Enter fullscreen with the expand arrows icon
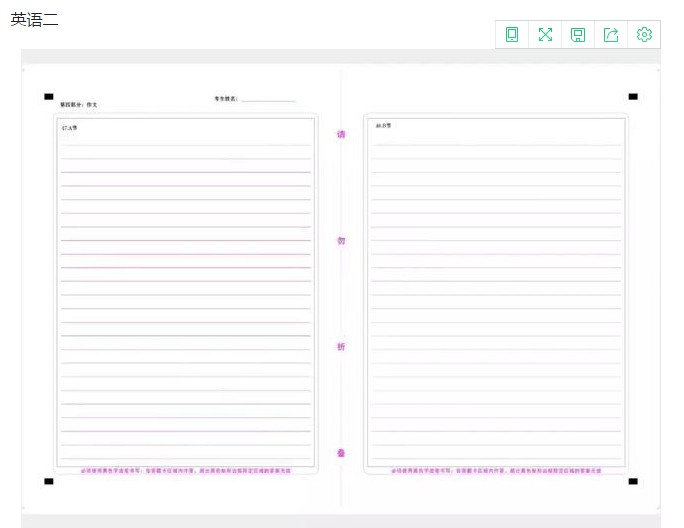The width and height of the screenshot is (684, 528). point(545,35)
